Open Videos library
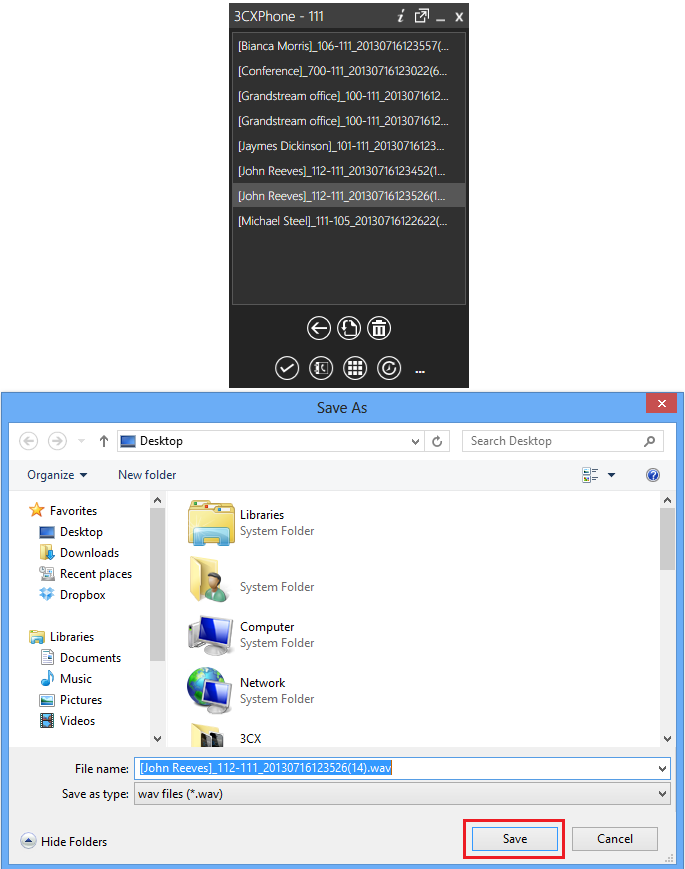 68,721
